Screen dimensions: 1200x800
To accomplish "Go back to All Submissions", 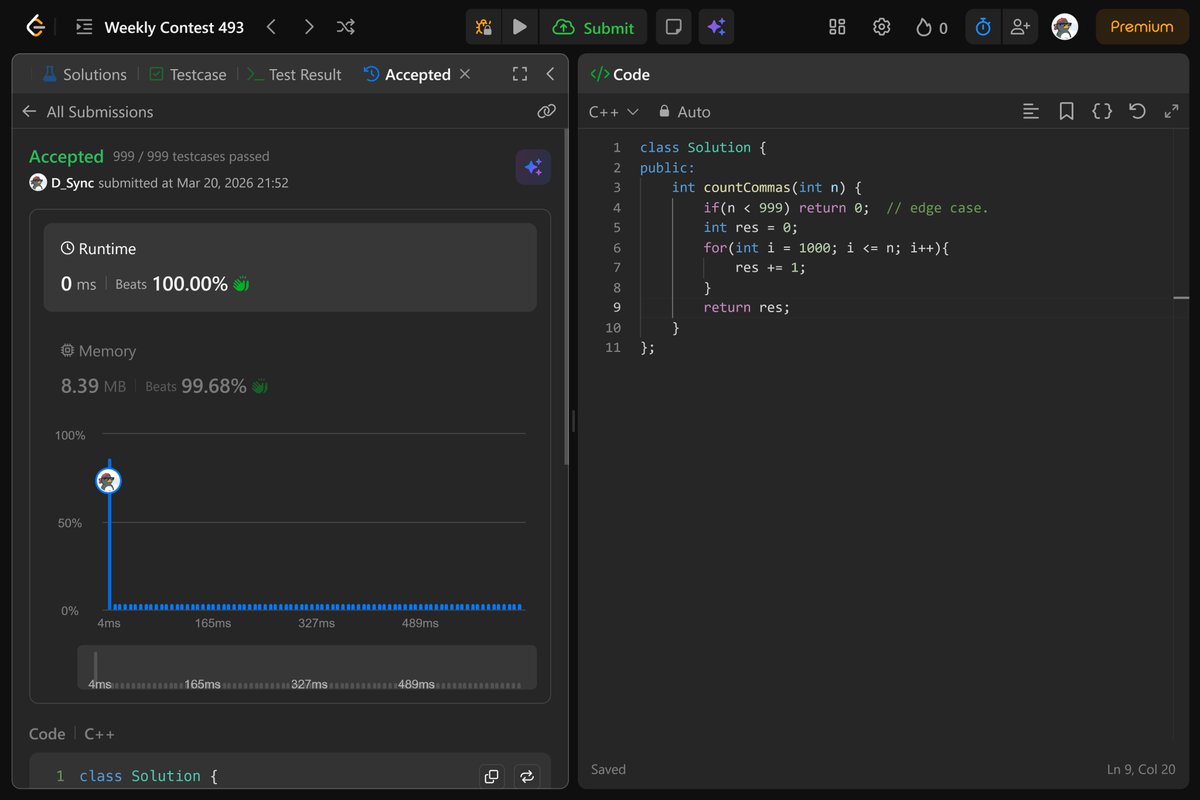I will click(88, 112).
